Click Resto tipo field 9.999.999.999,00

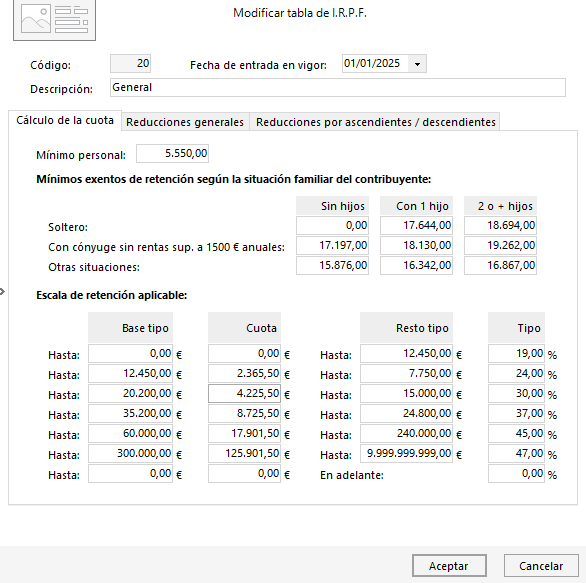[x=407, y=454]
